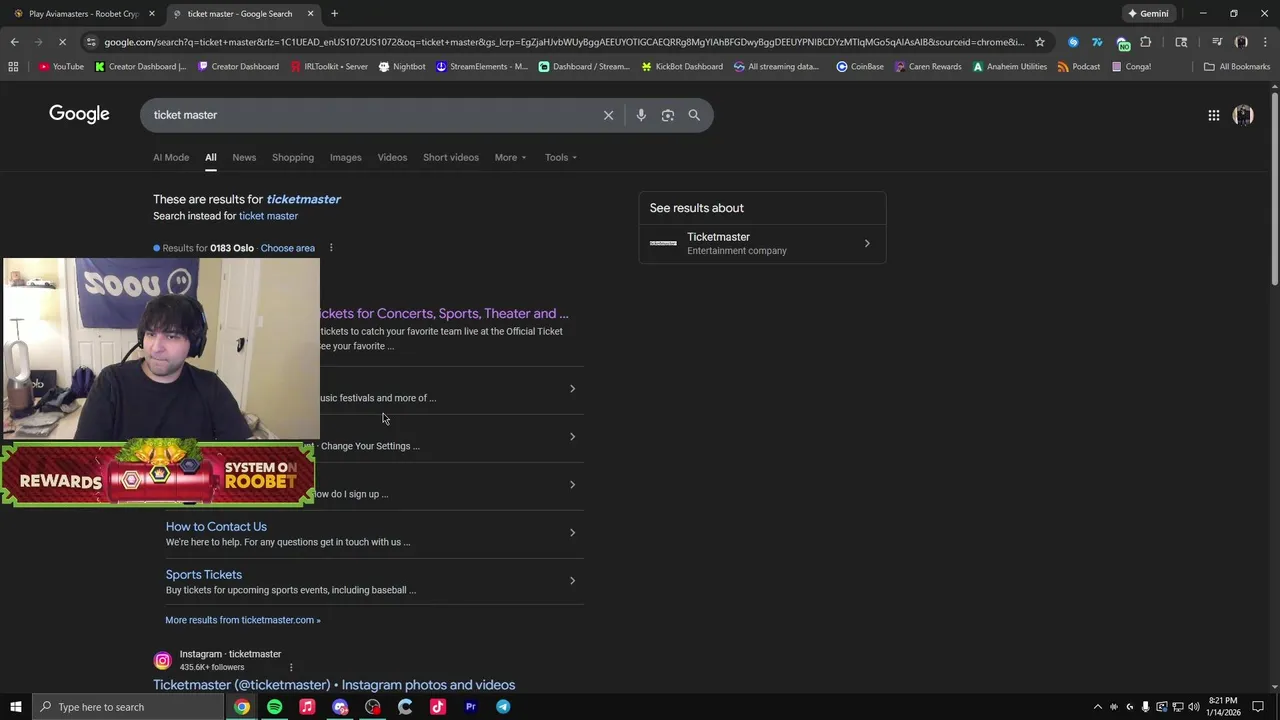Open the Gemini button in the title bar

coord(1148,14)
